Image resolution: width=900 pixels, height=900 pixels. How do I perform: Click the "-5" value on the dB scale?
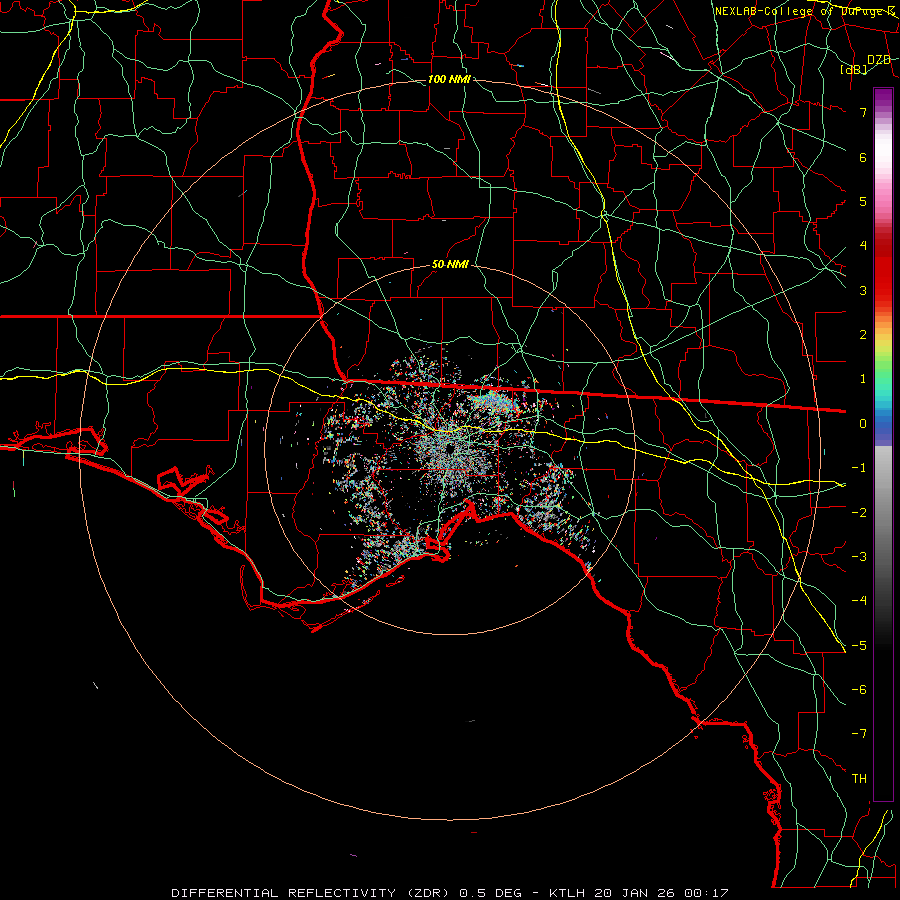(x=859, y=646)
